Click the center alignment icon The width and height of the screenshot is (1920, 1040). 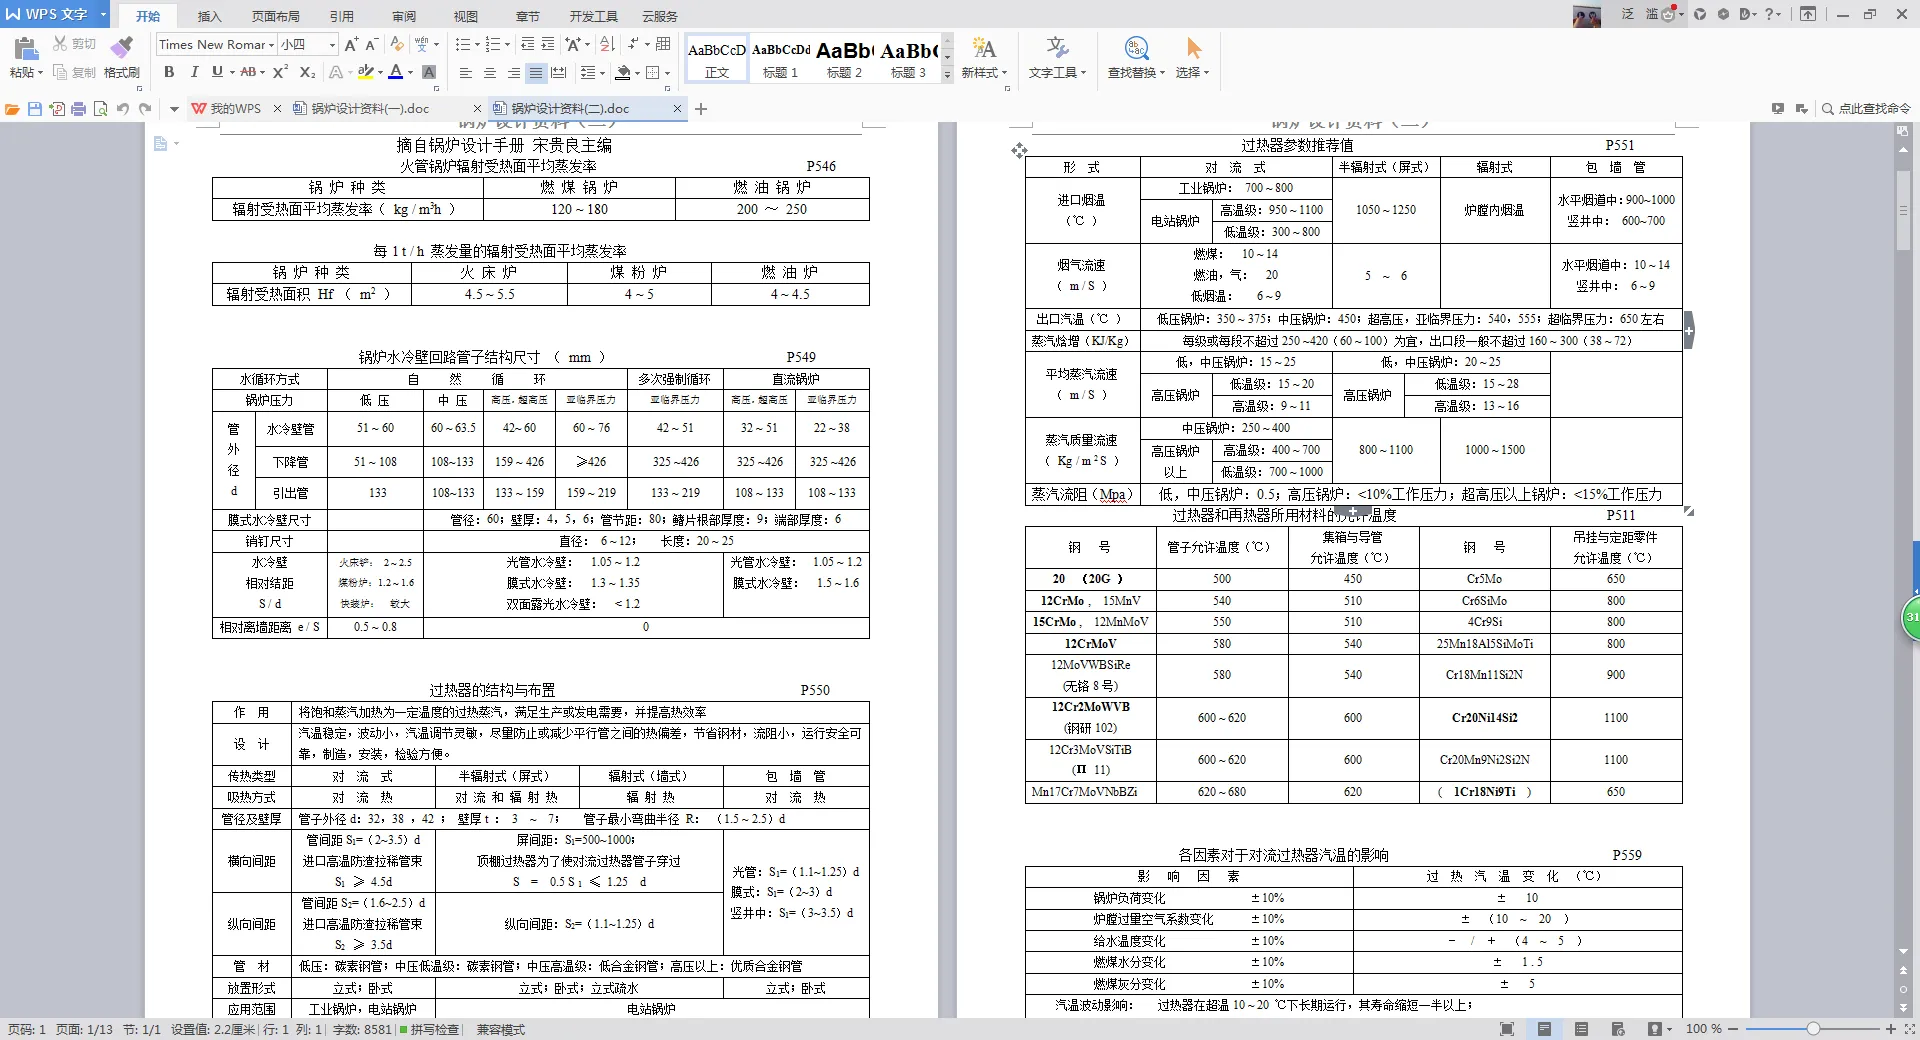(x=489, y=73)
